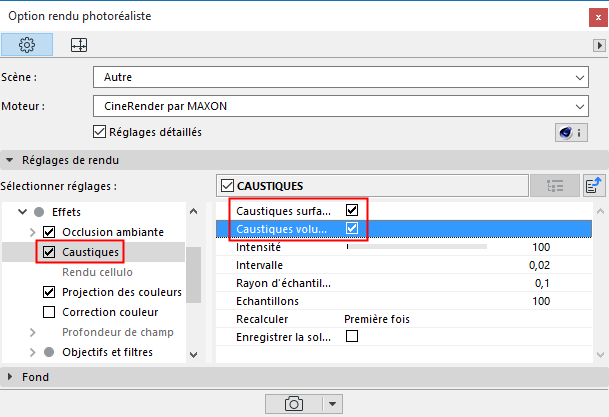The image size is (609, 417).
Task: Toggle the Projection des couleurs checkbox
Action: (49, 292)
